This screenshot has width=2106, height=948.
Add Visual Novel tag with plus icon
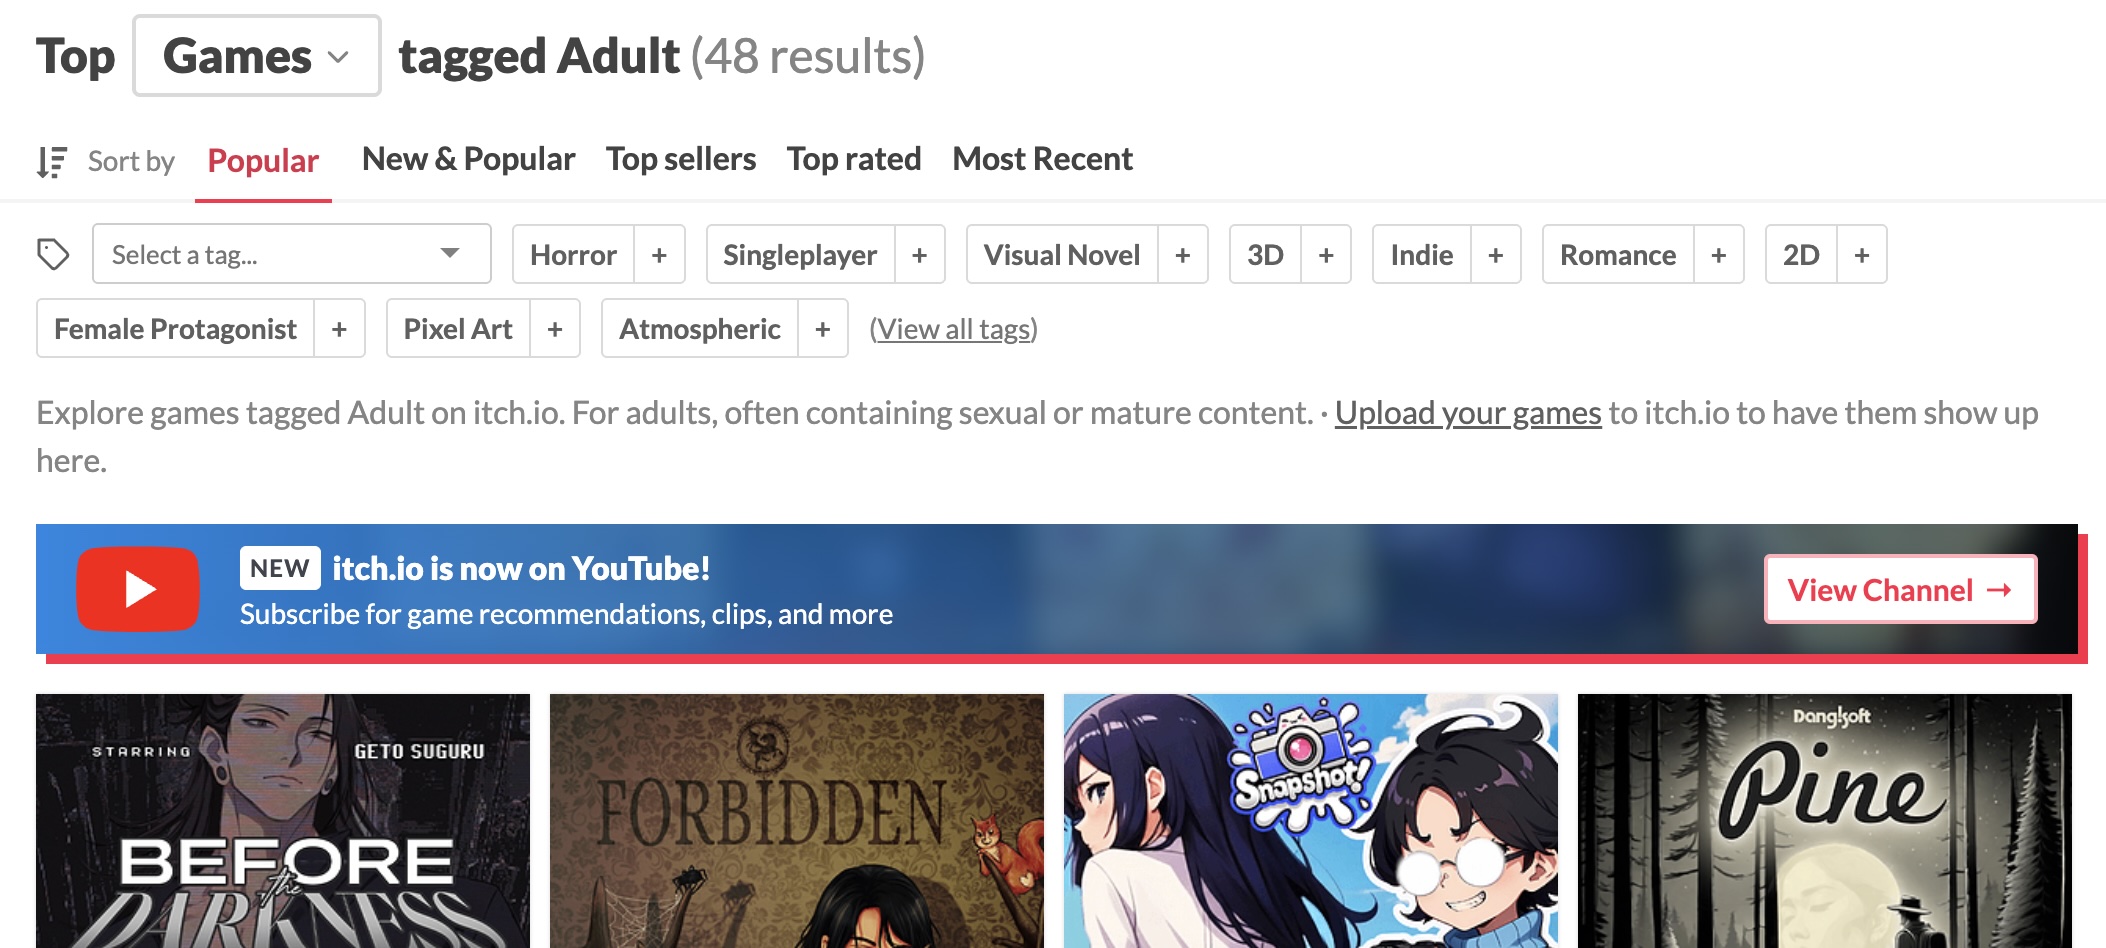point(1183,255)
